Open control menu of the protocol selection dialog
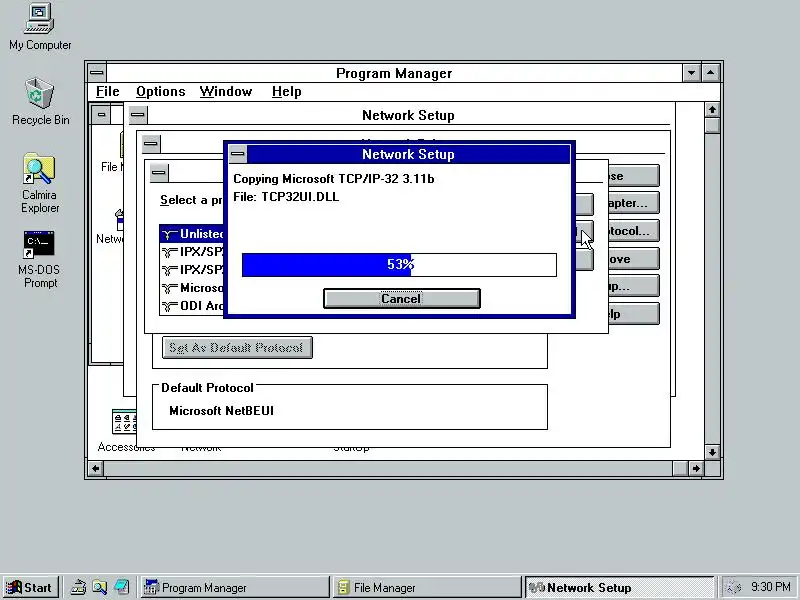The image size is (800, 600). point(159,172)
